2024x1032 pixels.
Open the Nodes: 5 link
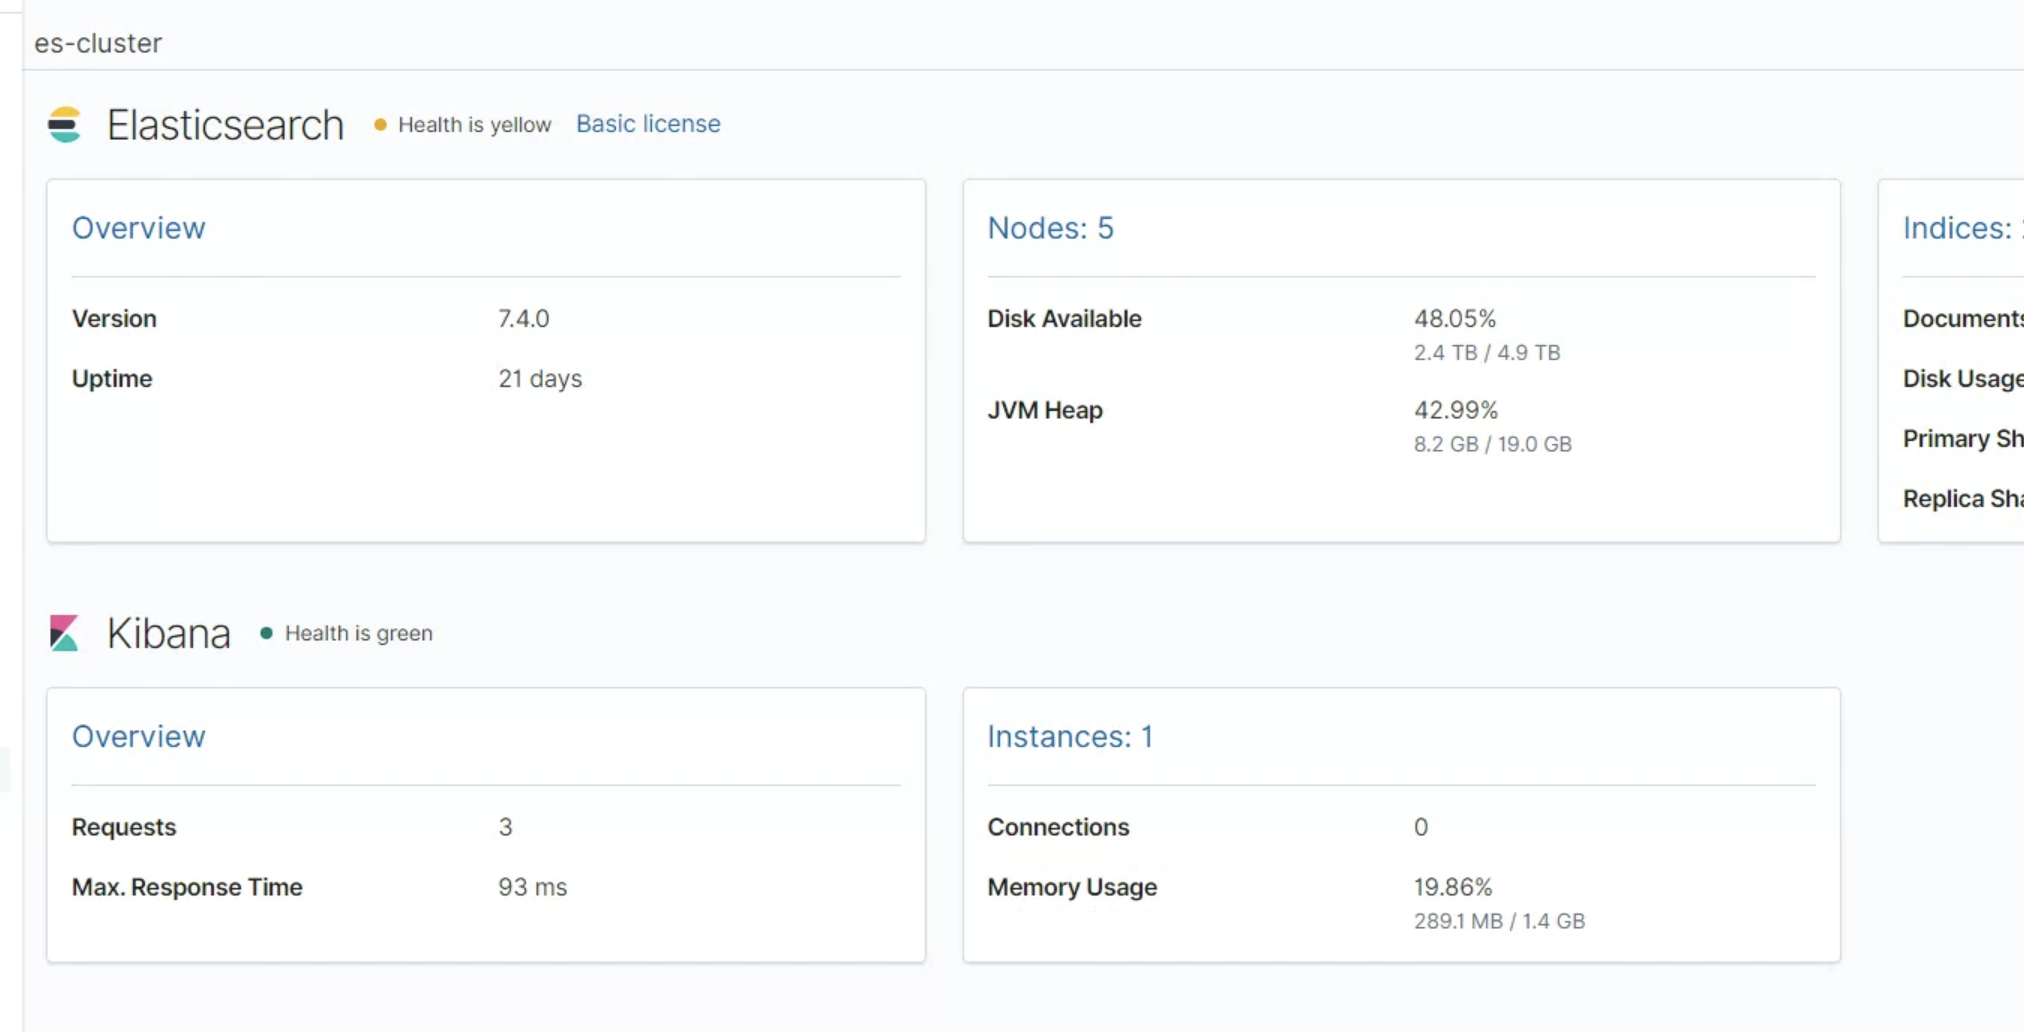pos(1050,228)
